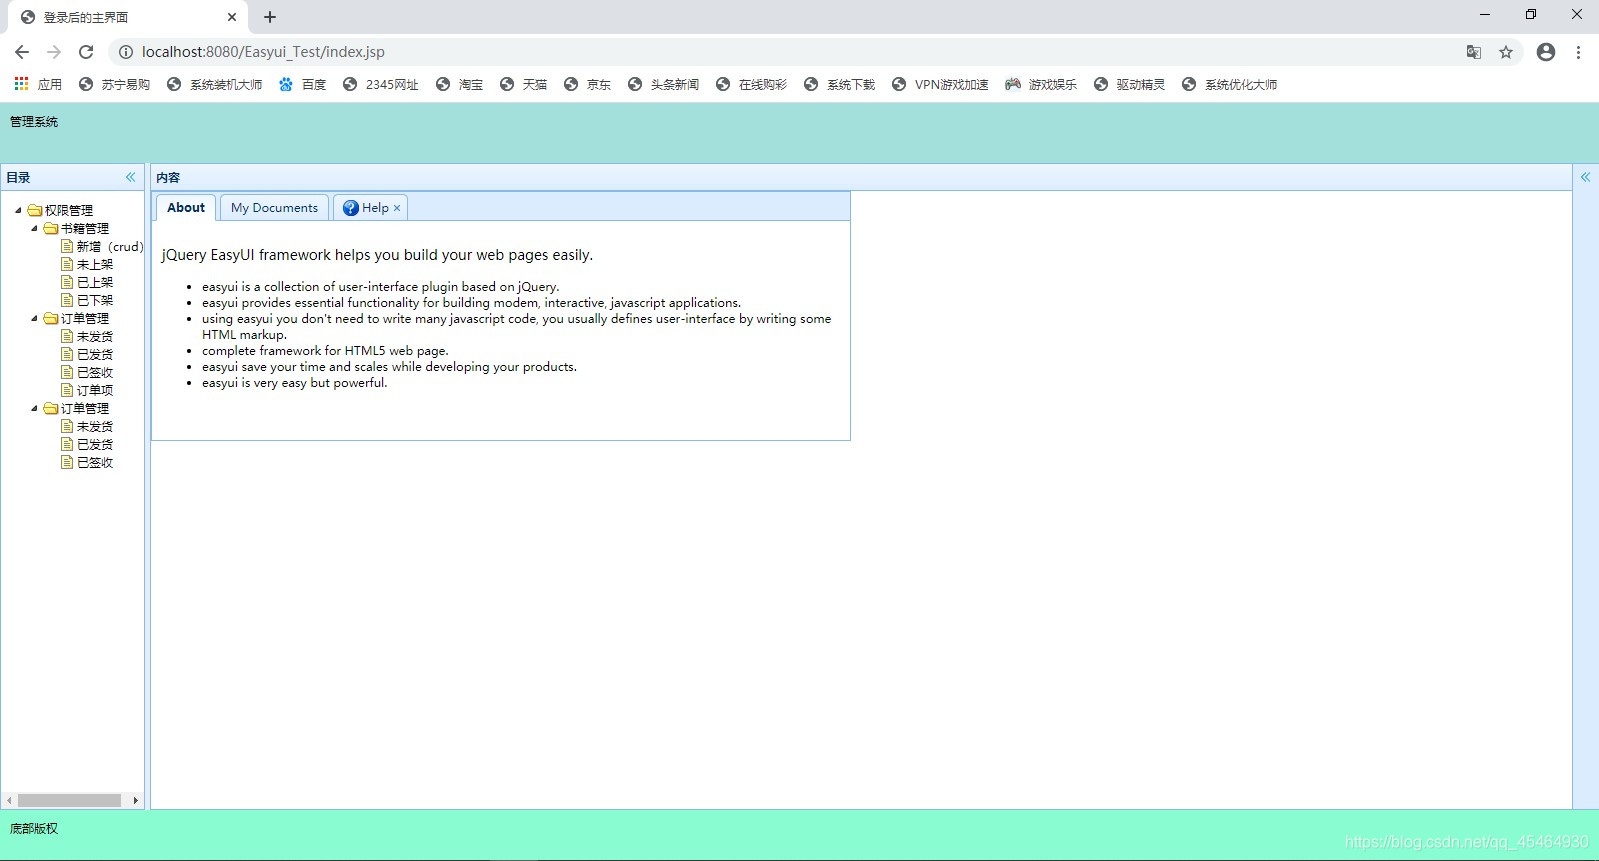Click the 管理系统 header text
This screenshot has height=861, width=1599.
pyautogui.click(x=34, y=122)
